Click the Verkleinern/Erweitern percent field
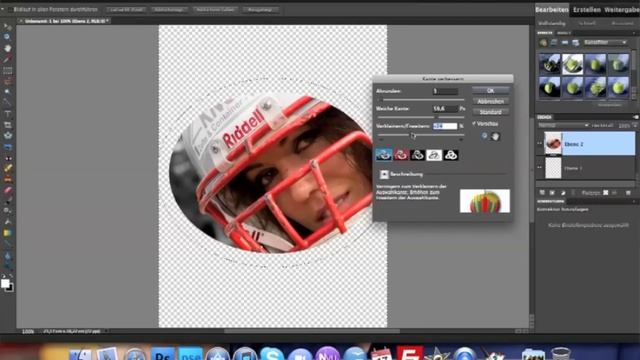 pyautogui.click(x=445, y=126)
